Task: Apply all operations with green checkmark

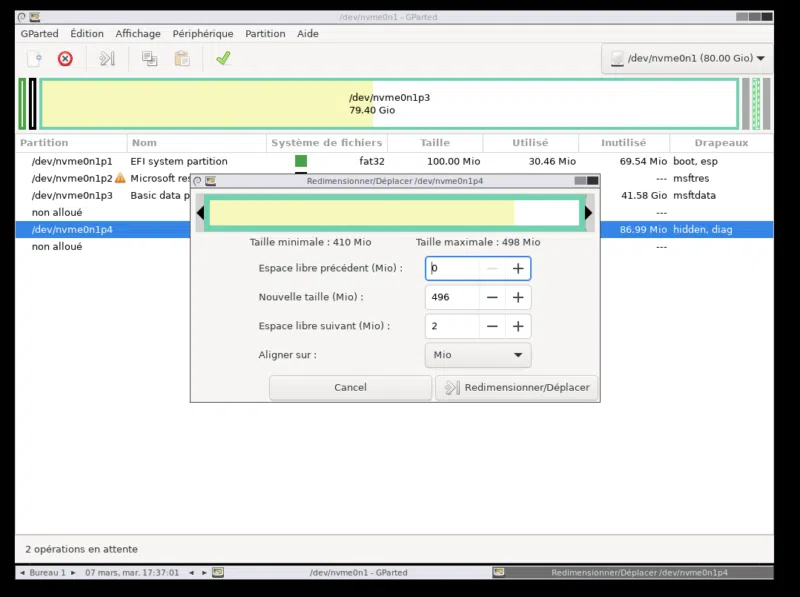Action: click(x=223, y=59)
